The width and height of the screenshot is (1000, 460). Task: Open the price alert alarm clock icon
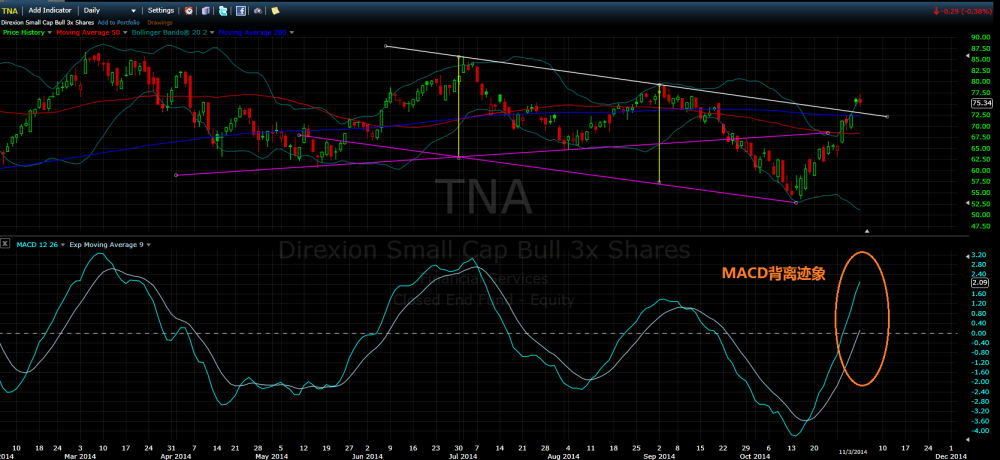click(x=189, y=11)
